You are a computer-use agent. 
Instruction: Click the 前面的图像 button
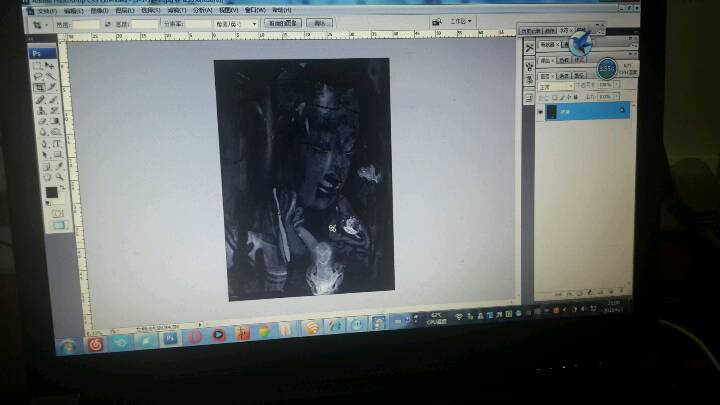283,23
